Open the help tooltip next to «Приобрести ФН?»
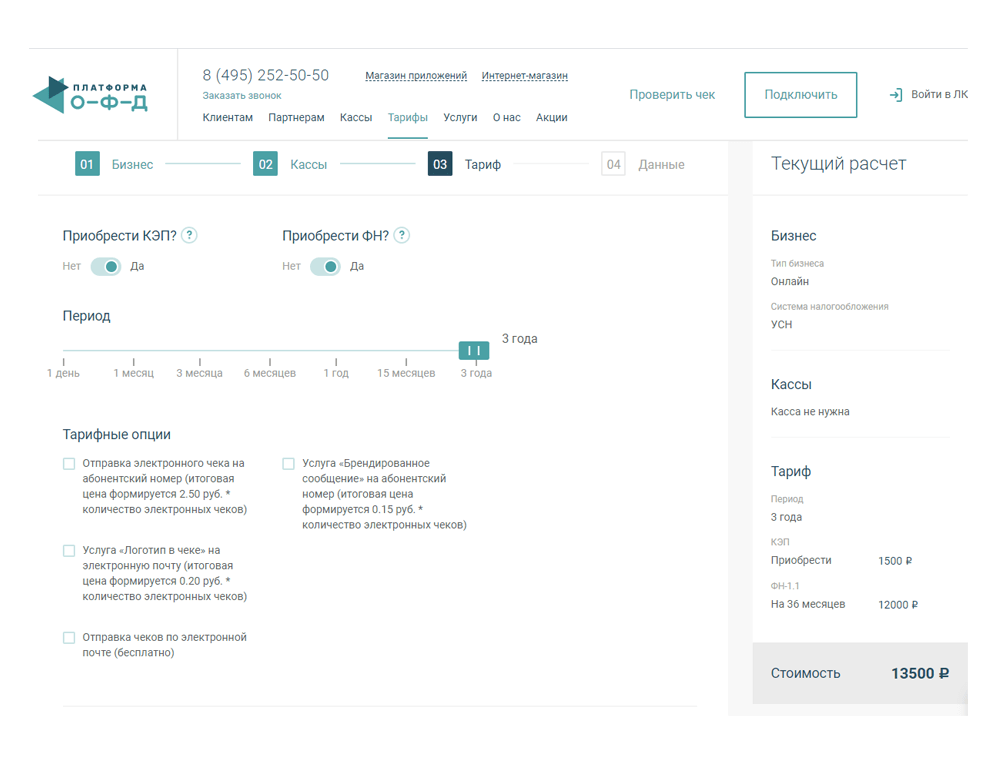 (401, 235)
